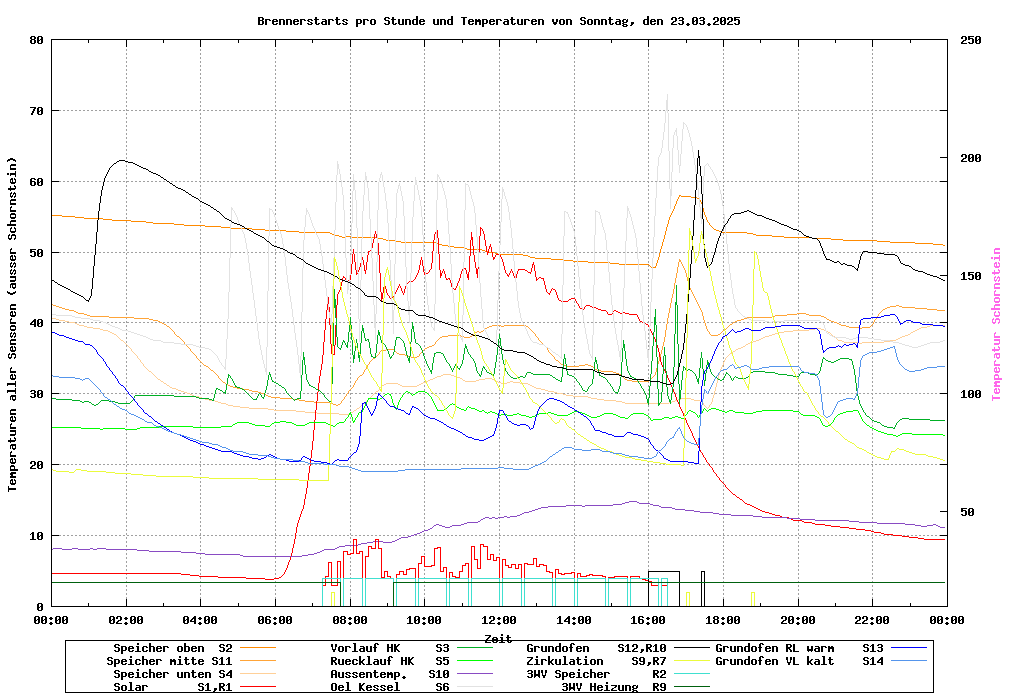Click the yellow Zirkulation legend line sample
The width and height of the screenshot is (1024, 700).
coord(691,661)
